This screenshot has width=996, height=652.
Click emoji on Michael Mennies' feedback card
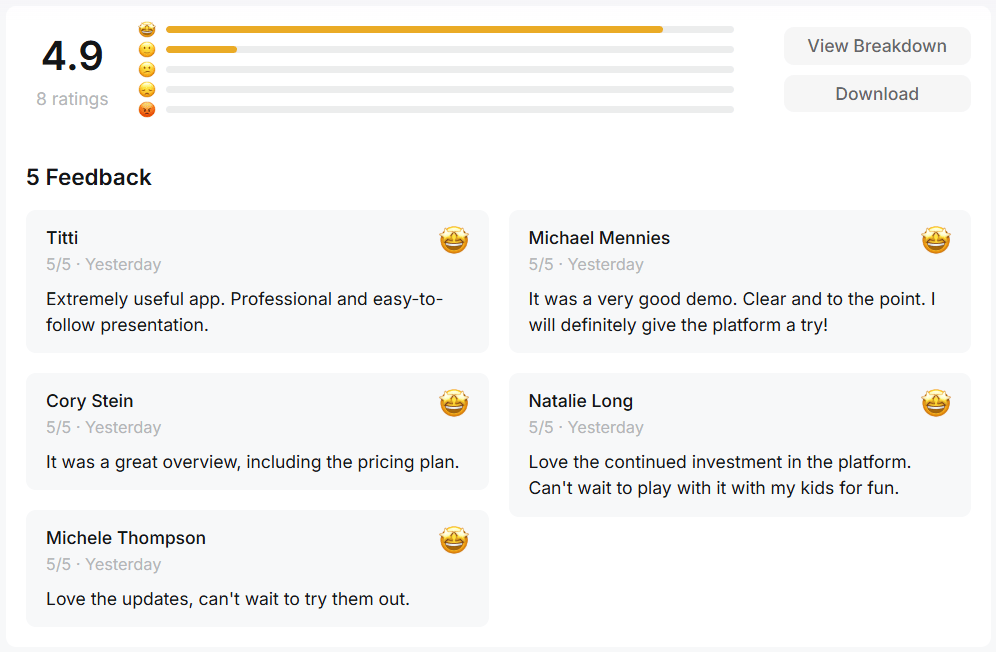click(x=936, y=240)
